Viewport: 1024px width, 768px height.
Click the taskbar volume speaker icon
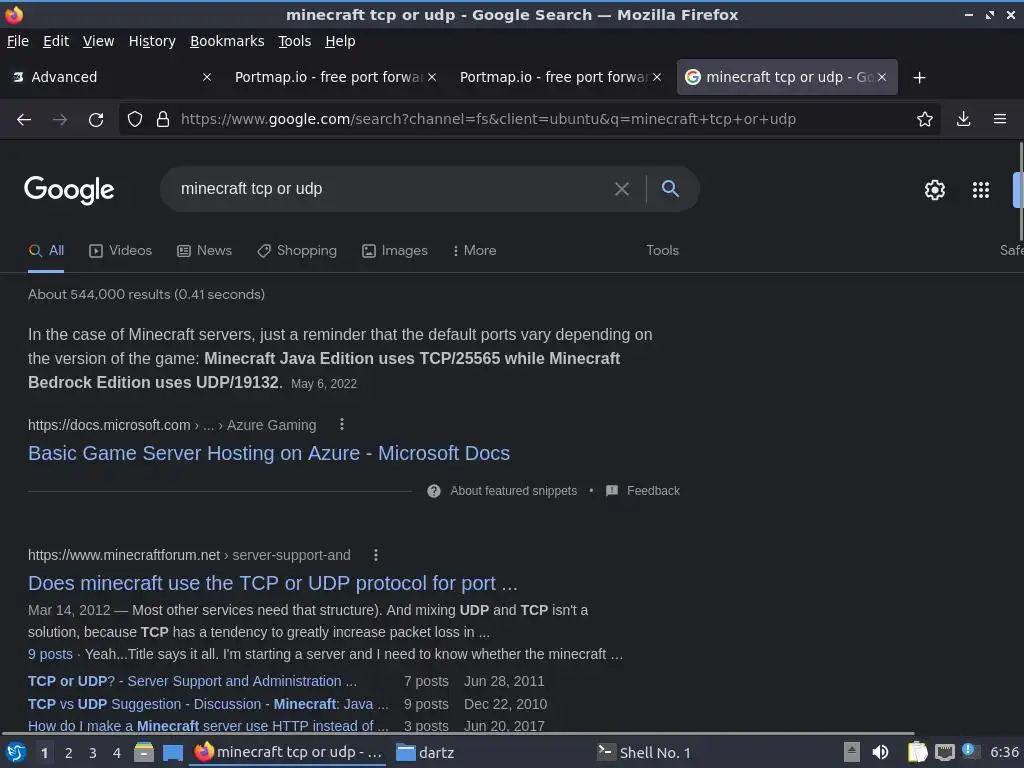point(880,753)
